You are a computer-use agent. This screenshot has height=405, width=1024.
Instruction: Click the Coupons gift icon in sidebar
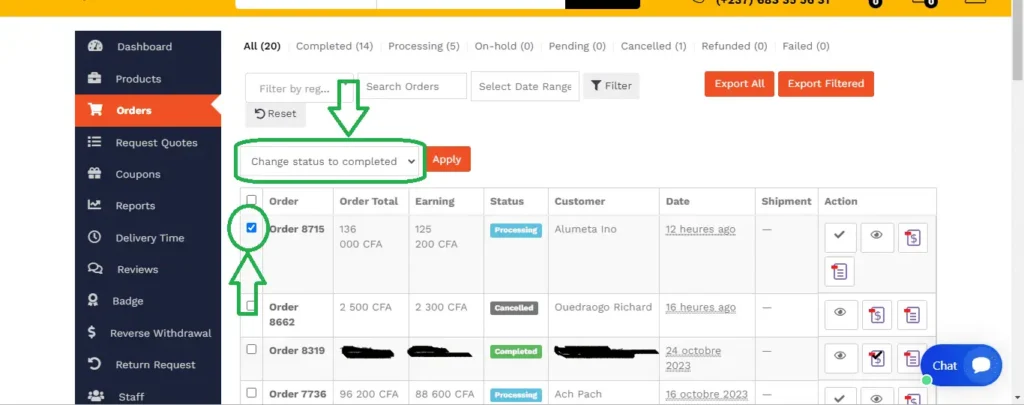[95, 174]
